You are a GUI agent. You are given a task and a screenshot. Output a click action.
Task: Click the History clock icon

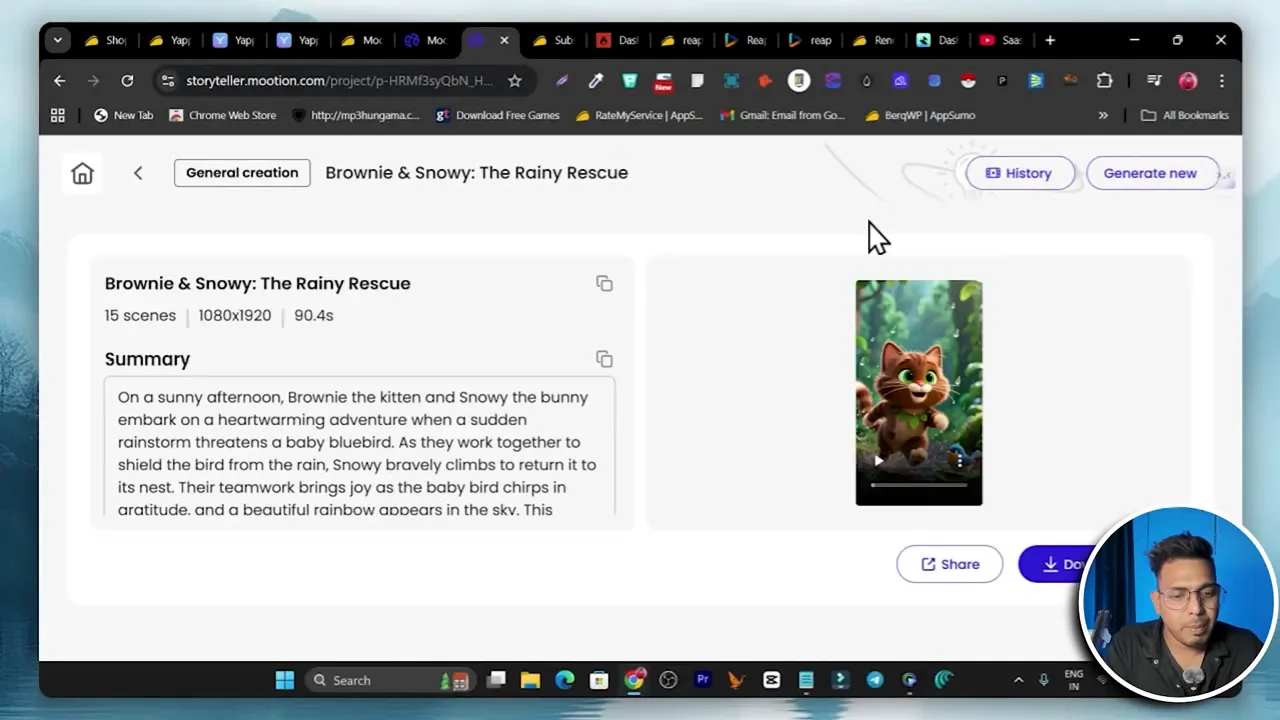[992, 172]
